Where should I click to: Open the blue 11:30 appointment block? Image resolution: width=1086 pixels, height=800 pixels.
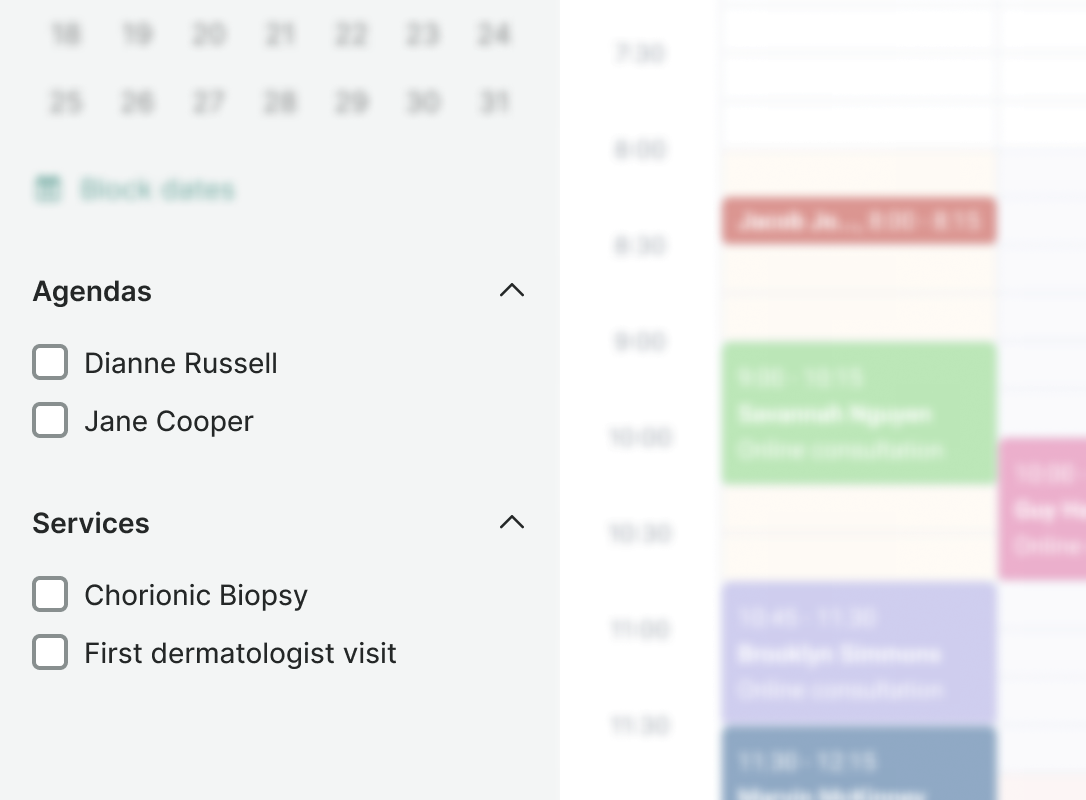pyautogui.click(x=858, y=764)
